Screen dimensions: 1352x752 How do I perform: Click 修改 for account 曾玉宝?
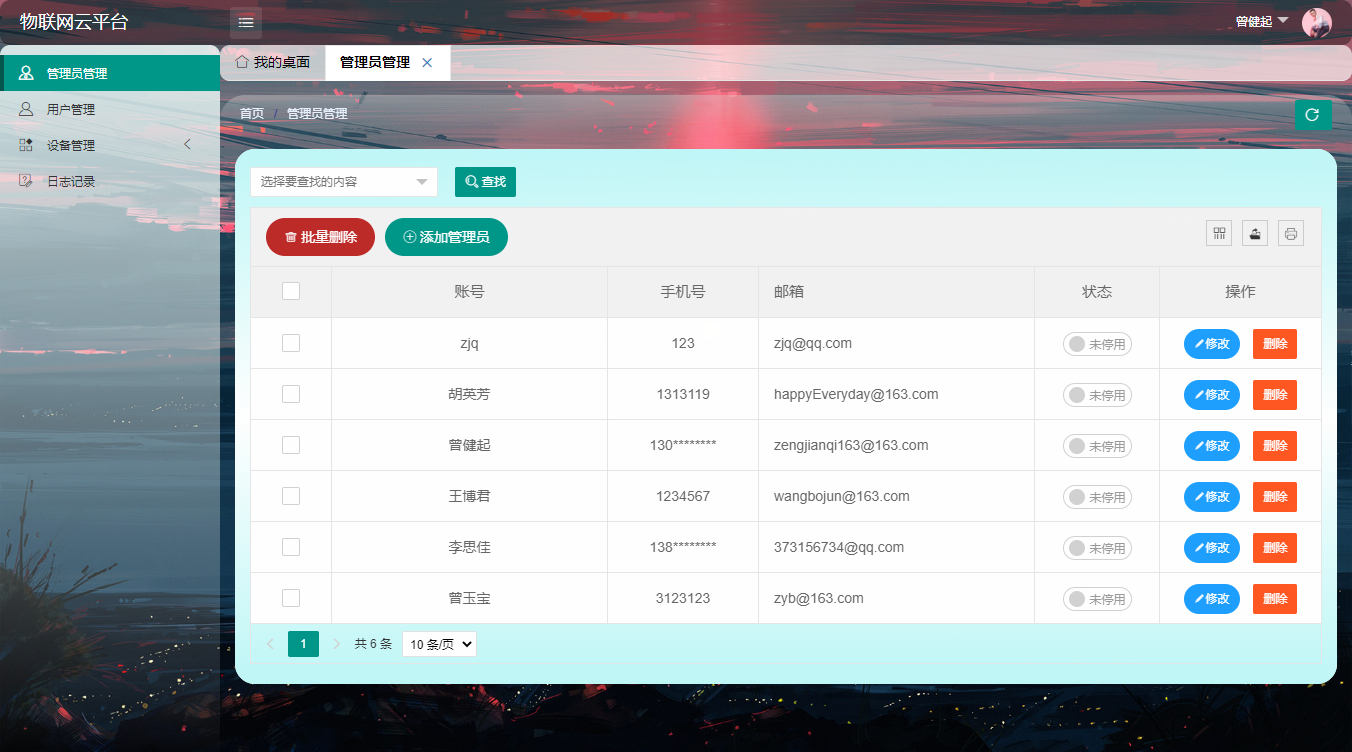(1212, 599)
